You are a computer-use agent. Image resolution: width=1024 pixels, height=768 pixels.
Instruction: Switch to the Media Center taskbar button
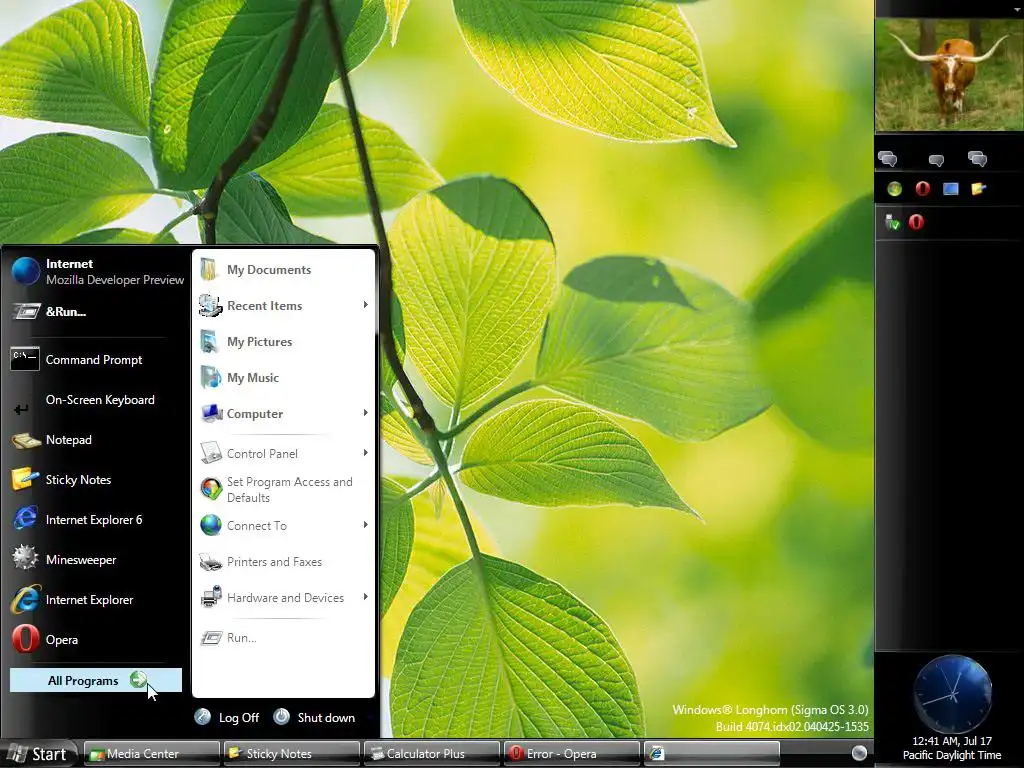pos(152,754)
